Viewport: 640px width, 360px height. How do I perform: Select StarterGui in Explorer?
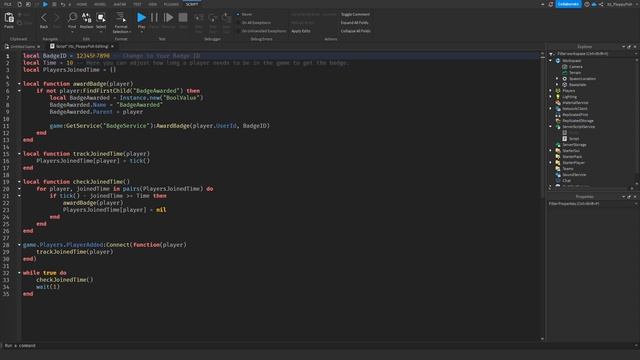pyautogui.click(x=571, y=151)
